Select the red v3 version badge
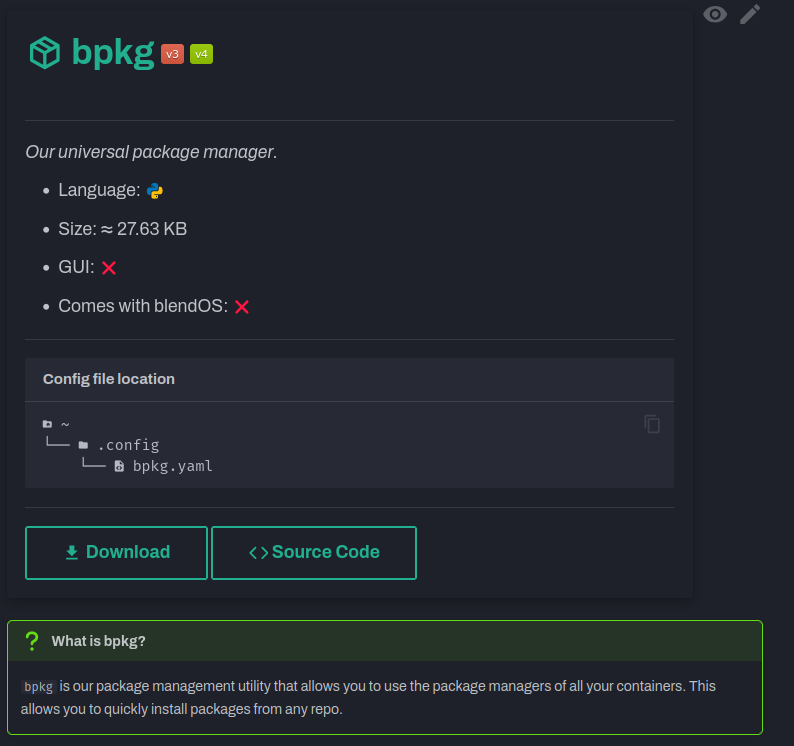 172,54
